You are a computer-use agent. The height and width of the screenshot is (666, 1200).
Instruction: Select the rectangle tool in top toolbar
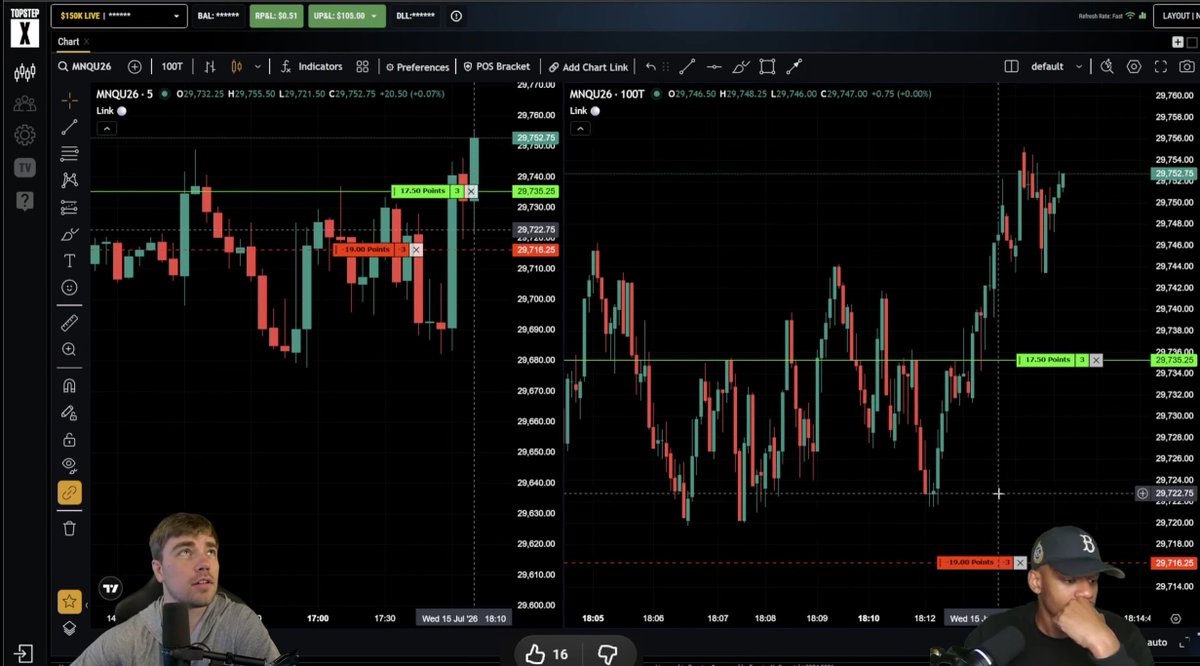click(767, 67)
